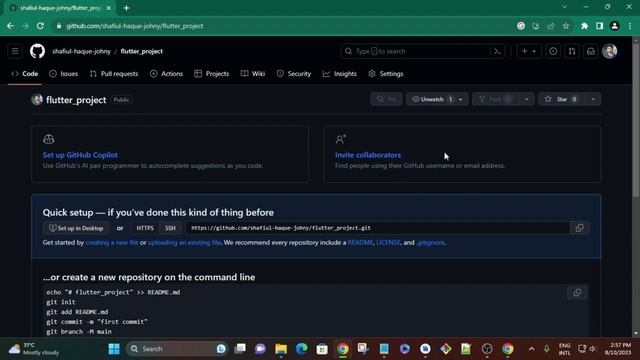Viewport: 640px width, 360px height.
Task: Click the share page icon in address bar
Action: pos(551,26)
